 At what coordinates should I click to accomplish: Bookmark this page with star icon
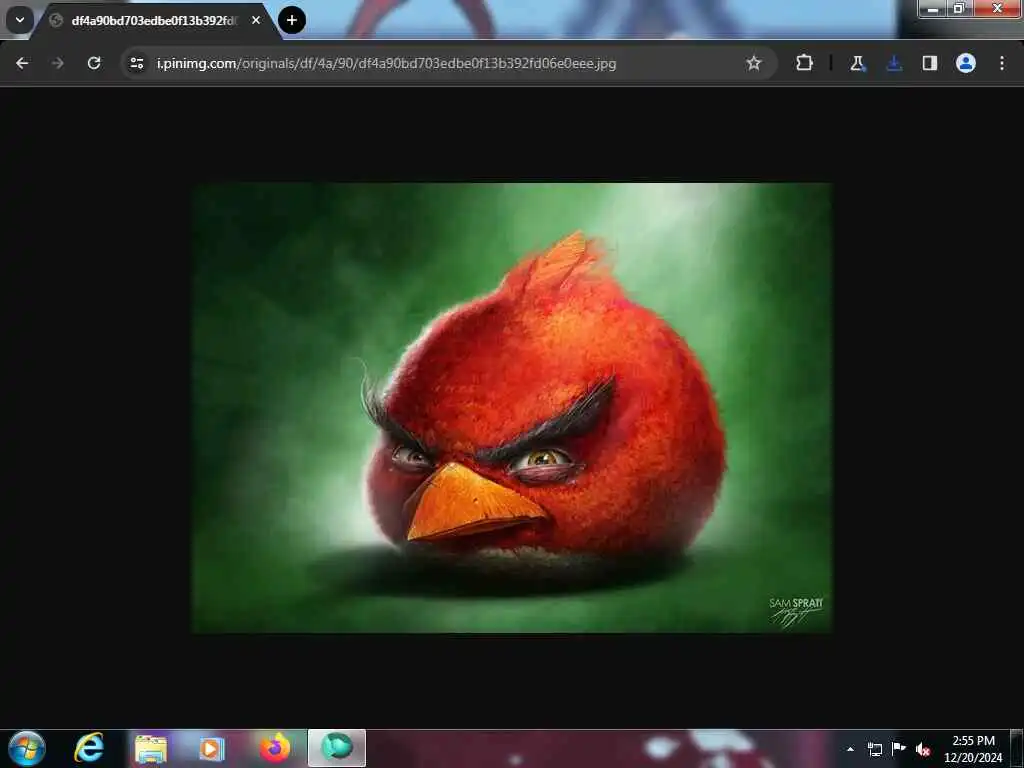pyautogui.click(x=754, y=63)
